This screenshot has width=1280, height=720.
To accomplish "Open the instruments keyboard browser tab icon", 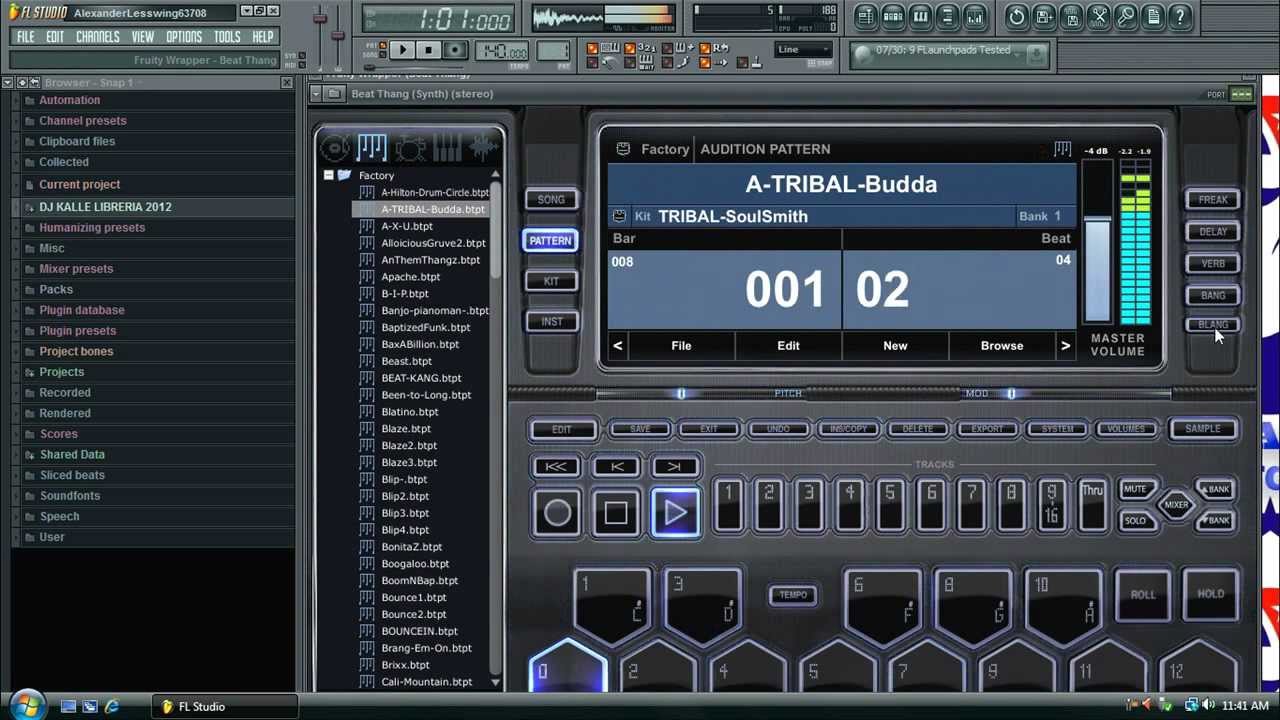I will (446, 148).
